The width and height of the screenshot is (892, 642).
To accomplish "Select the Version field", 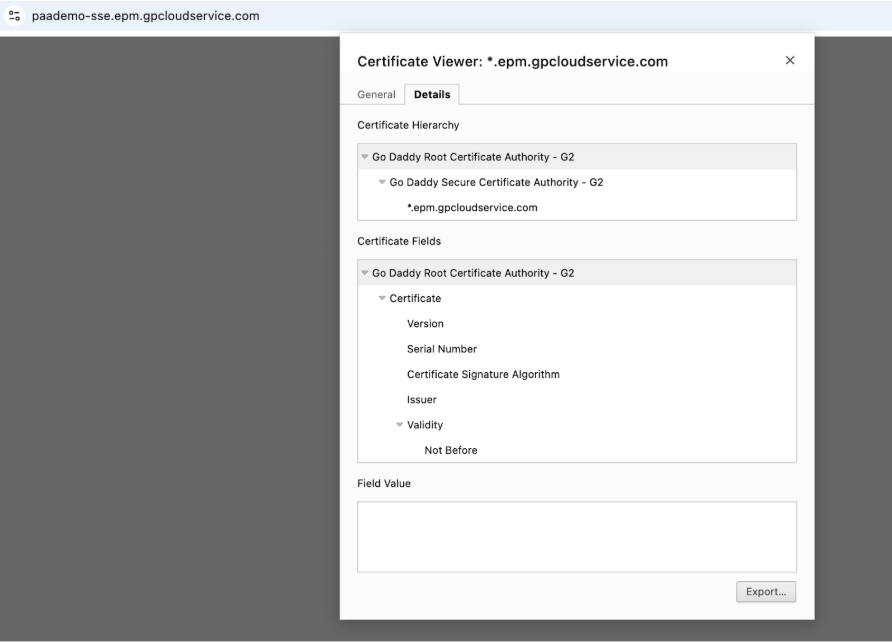I will pos(425,324).
